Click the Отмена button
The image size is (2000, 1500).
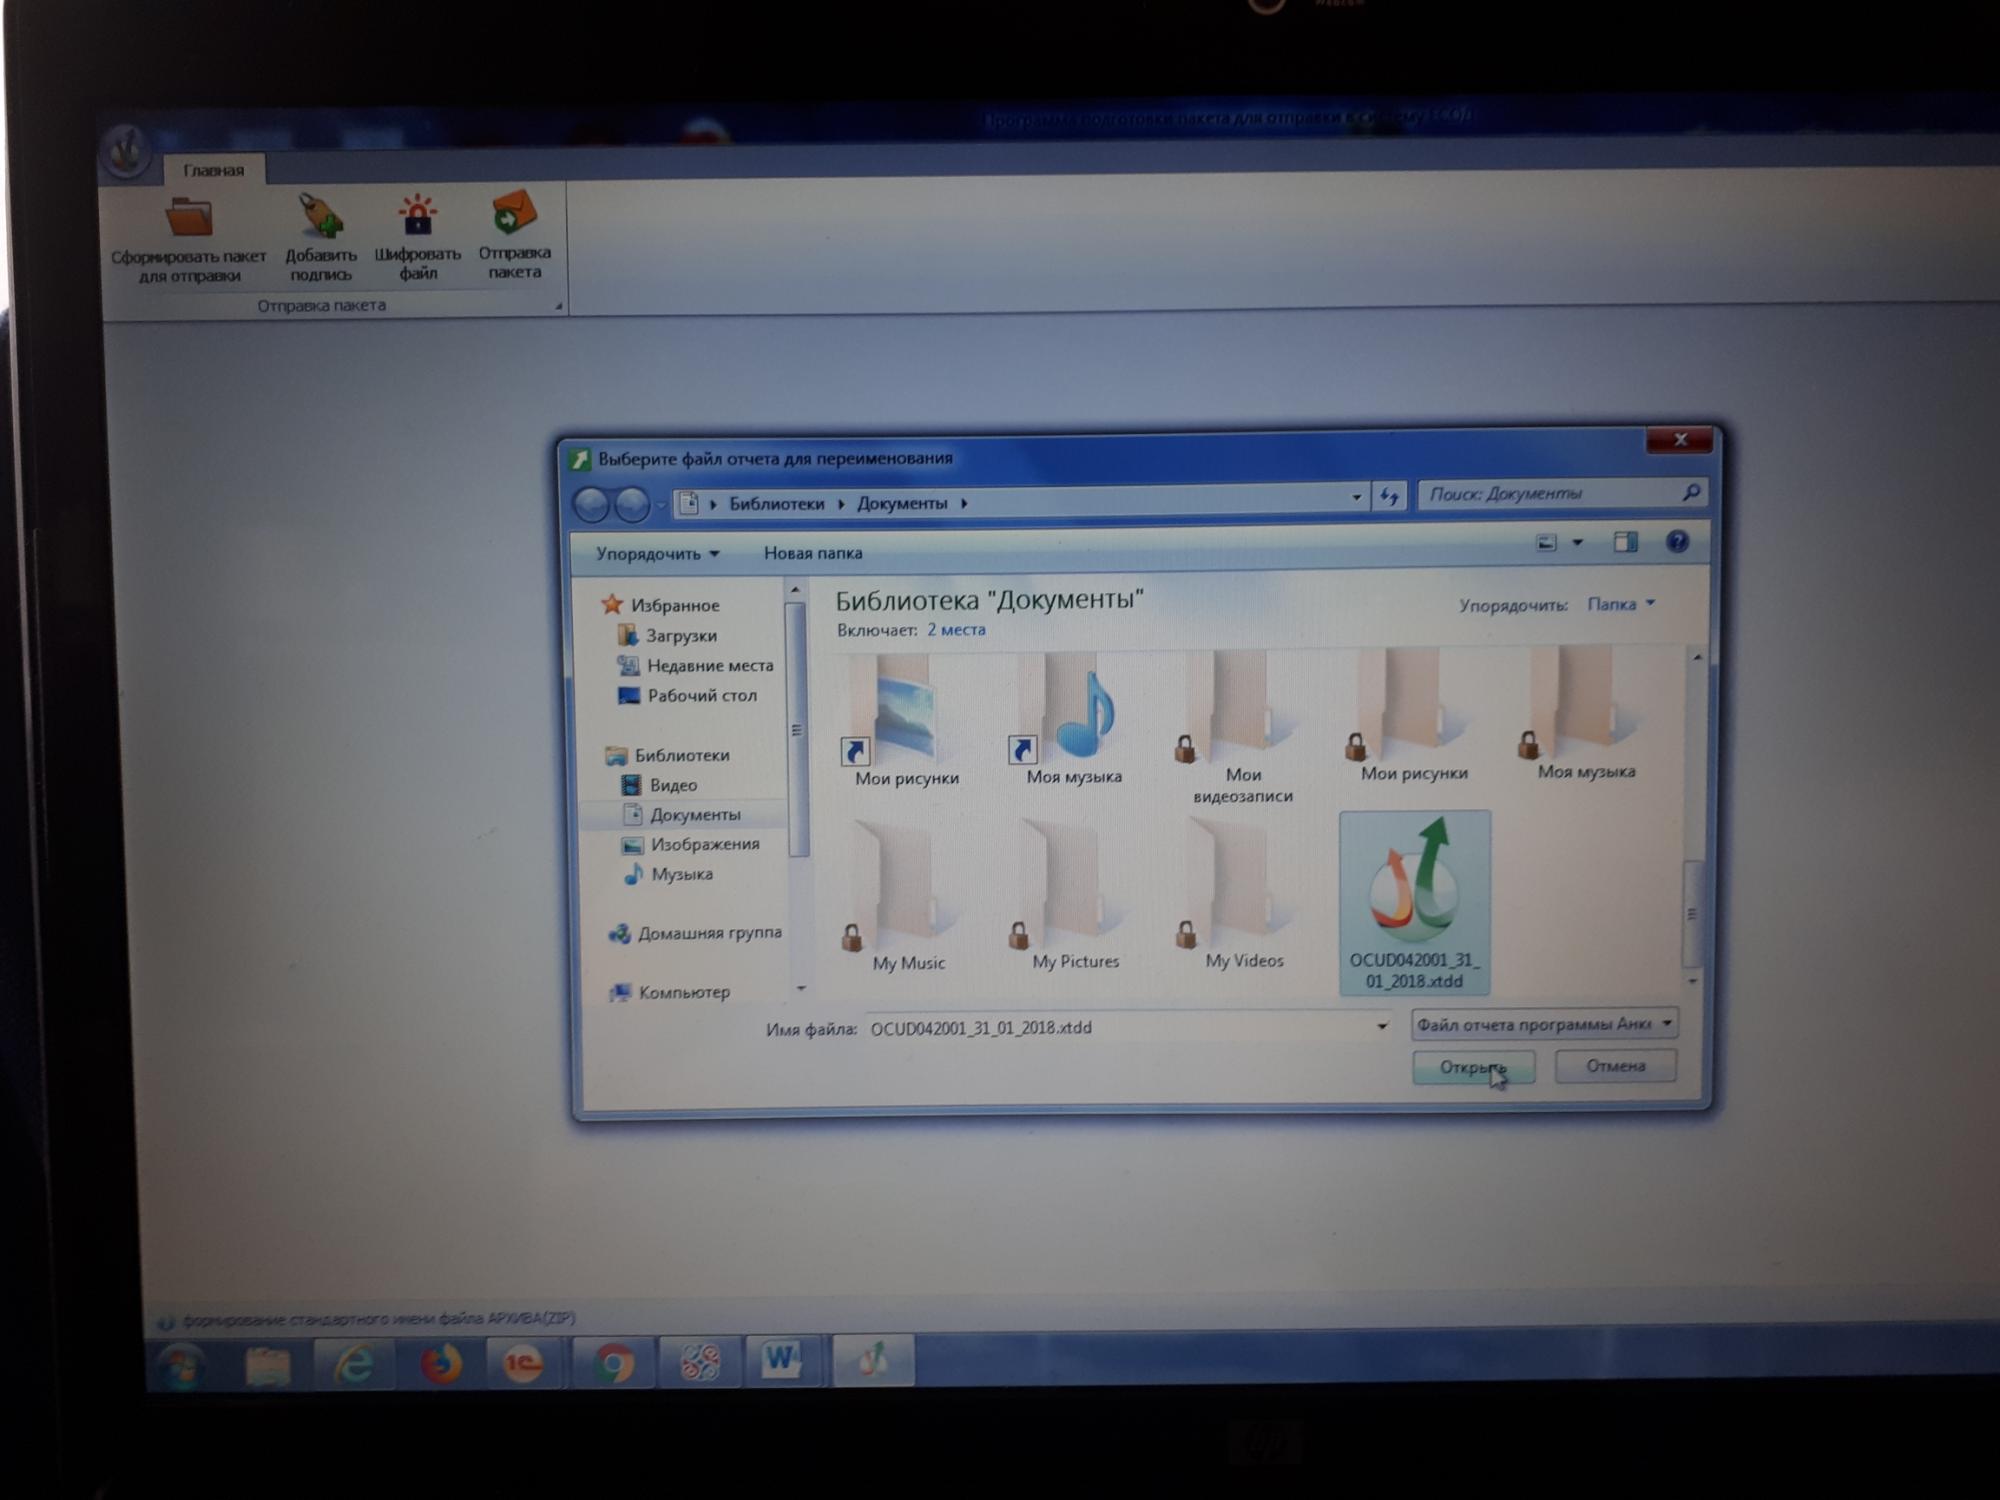[1615, 1066]
